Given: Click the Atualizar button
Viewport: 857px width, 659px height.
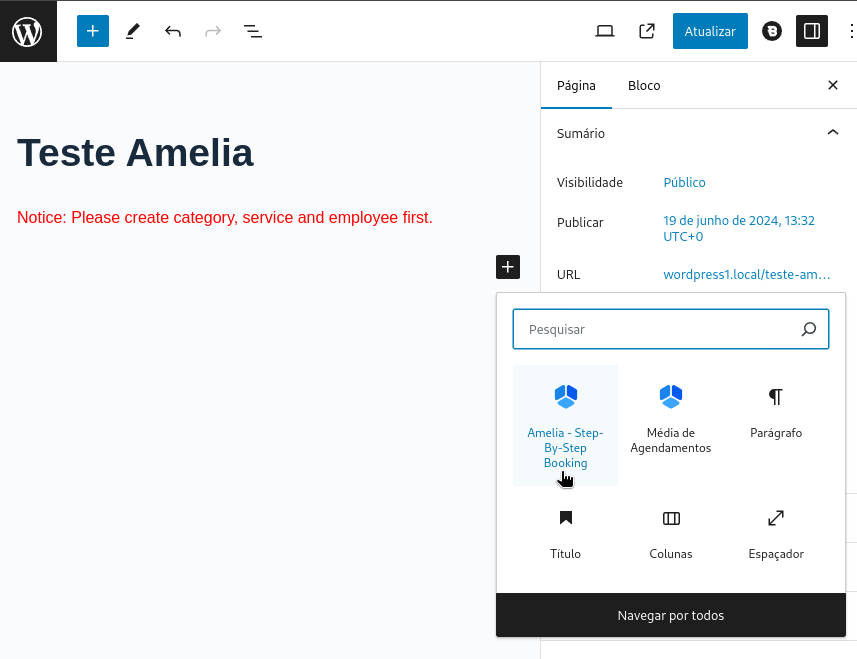Looking at the screenshot, I should 710,31.
